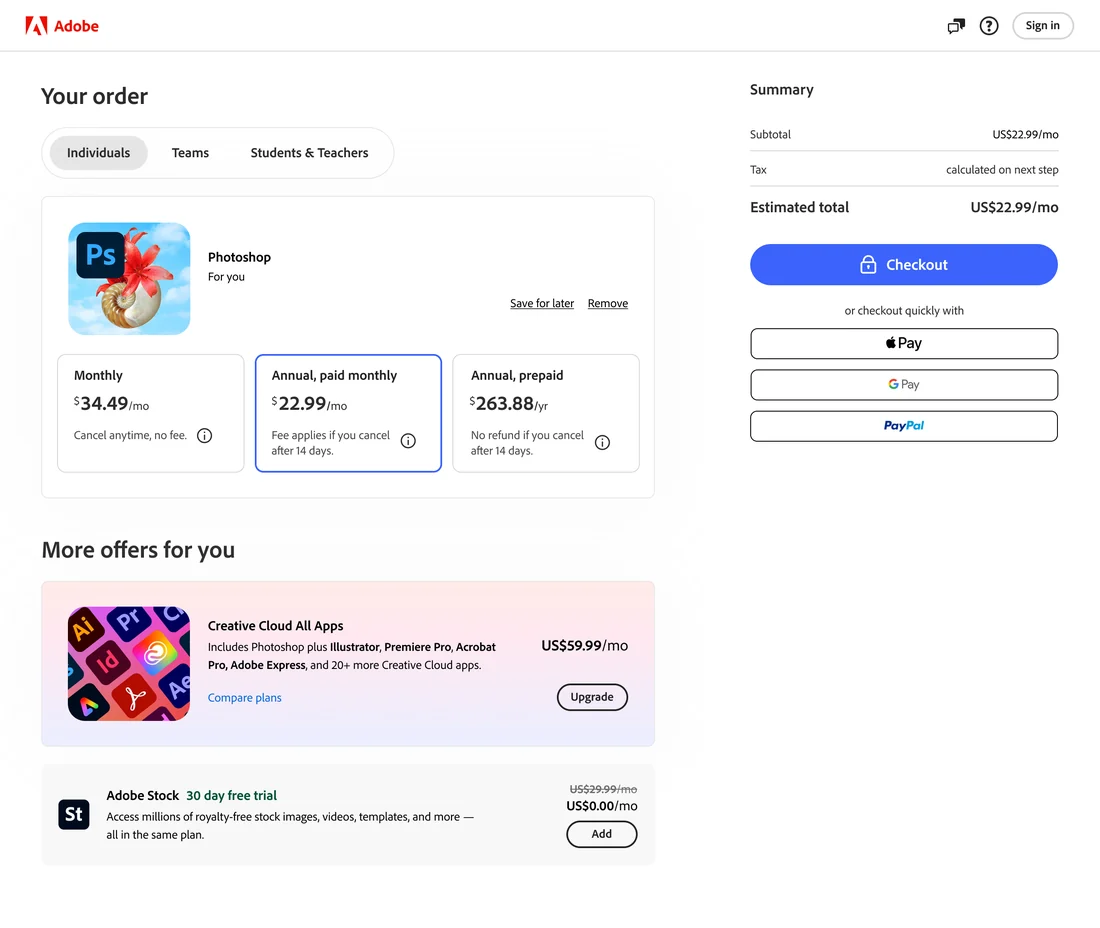Click the 'calculated on next step' tax text
Screen dimensions: 1100x928
1002,170
